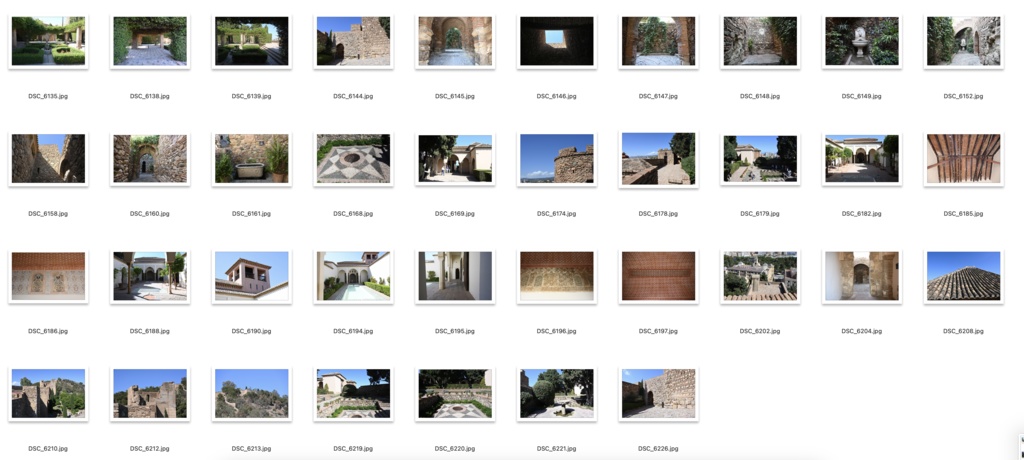The width and height of the screenshot is (1024, 460).
Task: Select the DSC_6185.jpg wooden ceiling thumbnail
Action: coord(963,159)
